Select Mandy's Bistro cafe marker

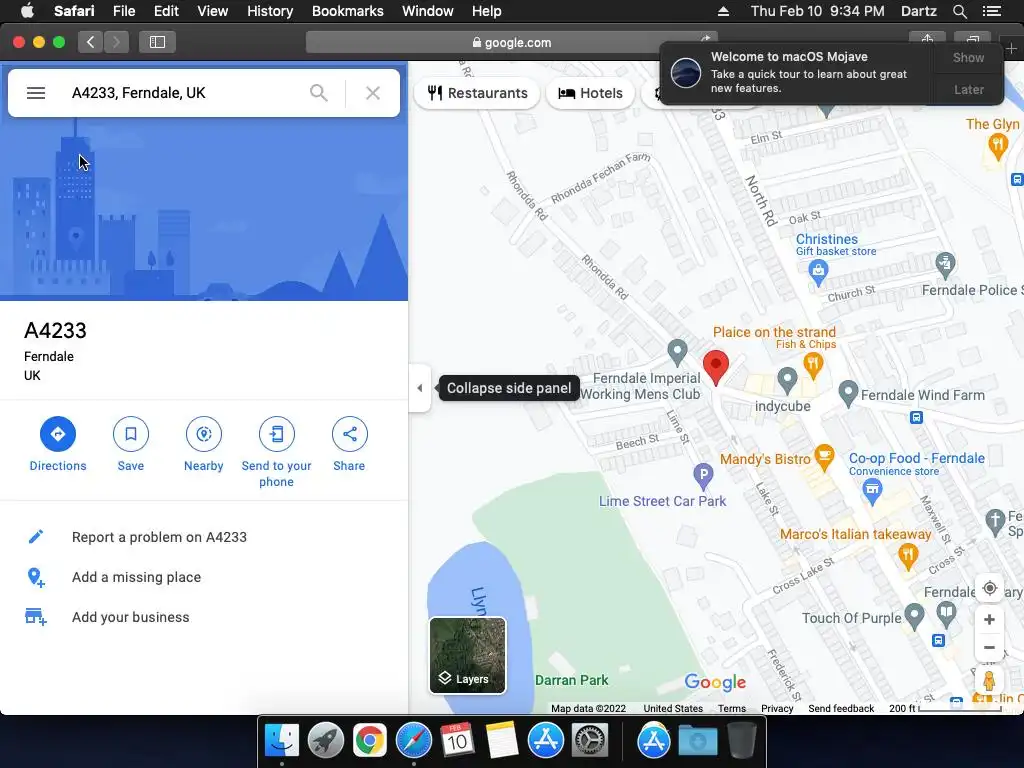point(825,457)
